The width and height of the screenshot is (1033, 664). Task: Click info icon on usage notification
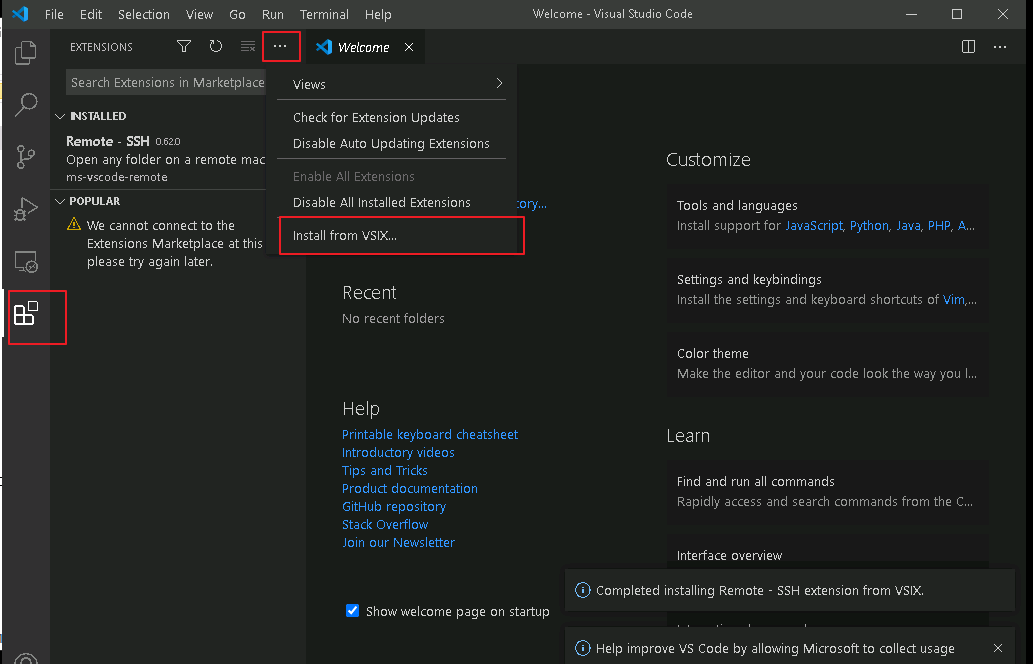pyautogui.click(x=582, y=648)
